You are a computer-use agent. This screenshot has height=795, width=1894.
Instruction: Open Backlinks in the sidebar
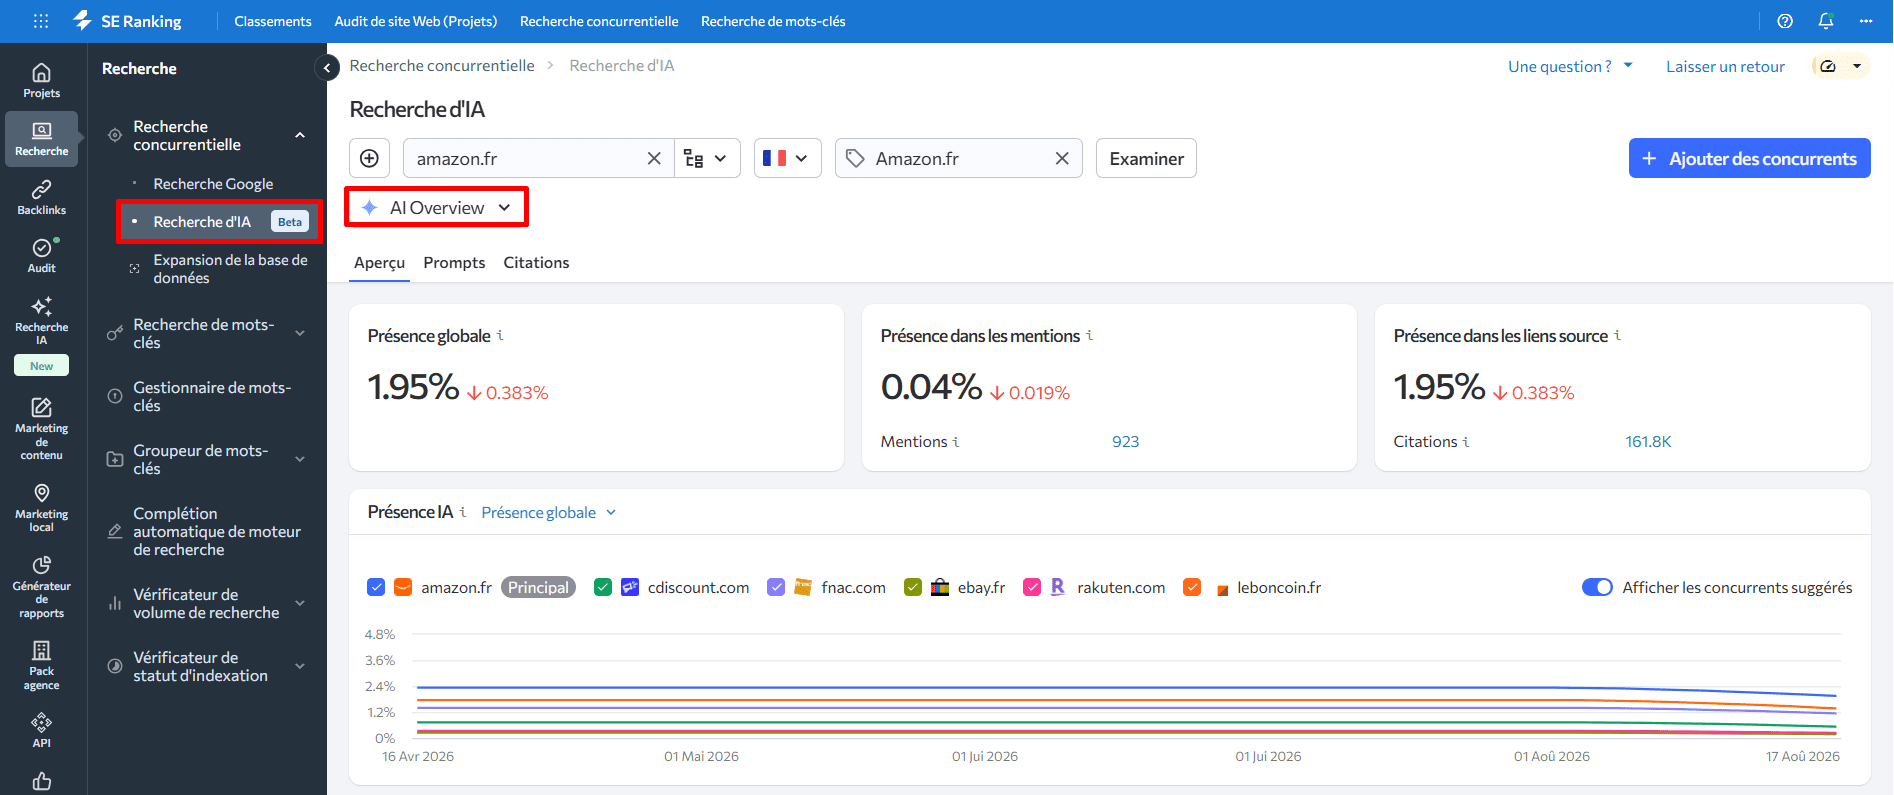pos(42,197)
